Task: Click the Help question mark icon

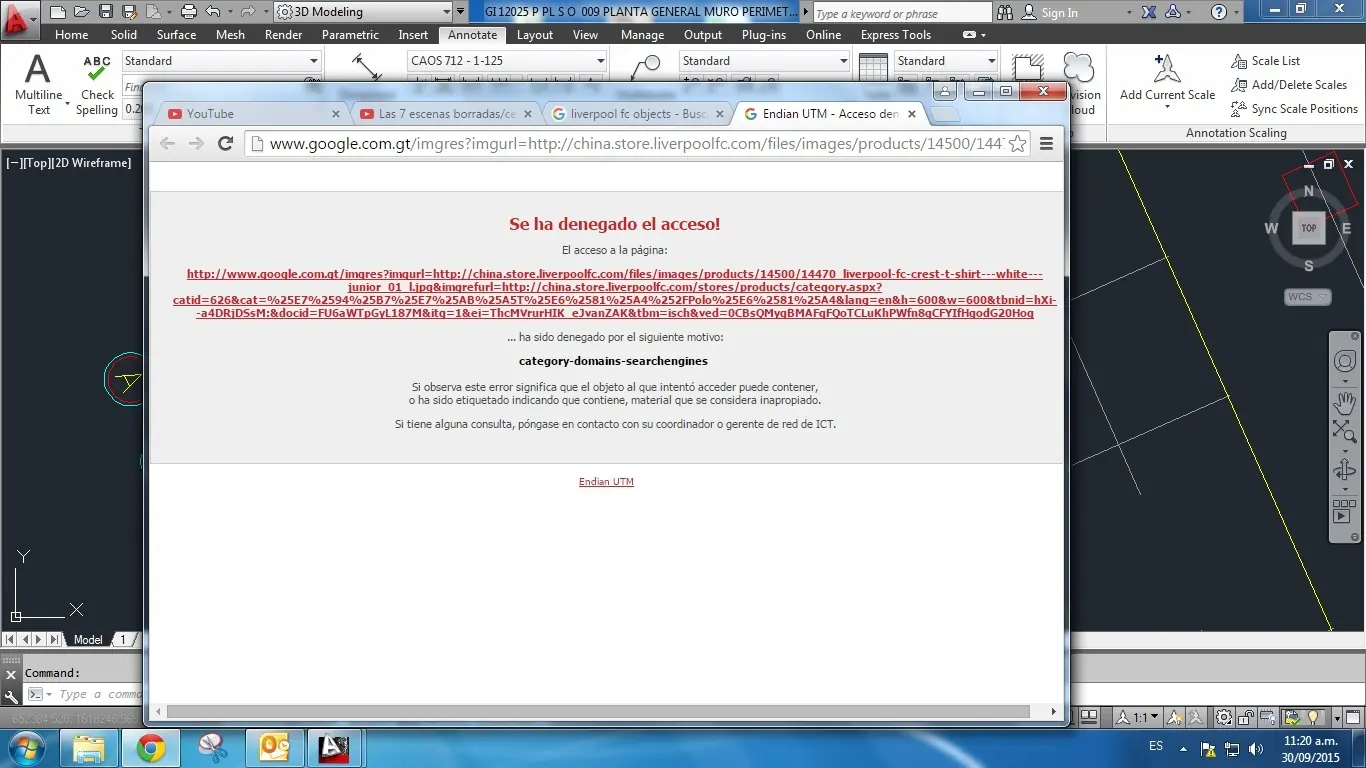Action: [x=1218, y=12]
